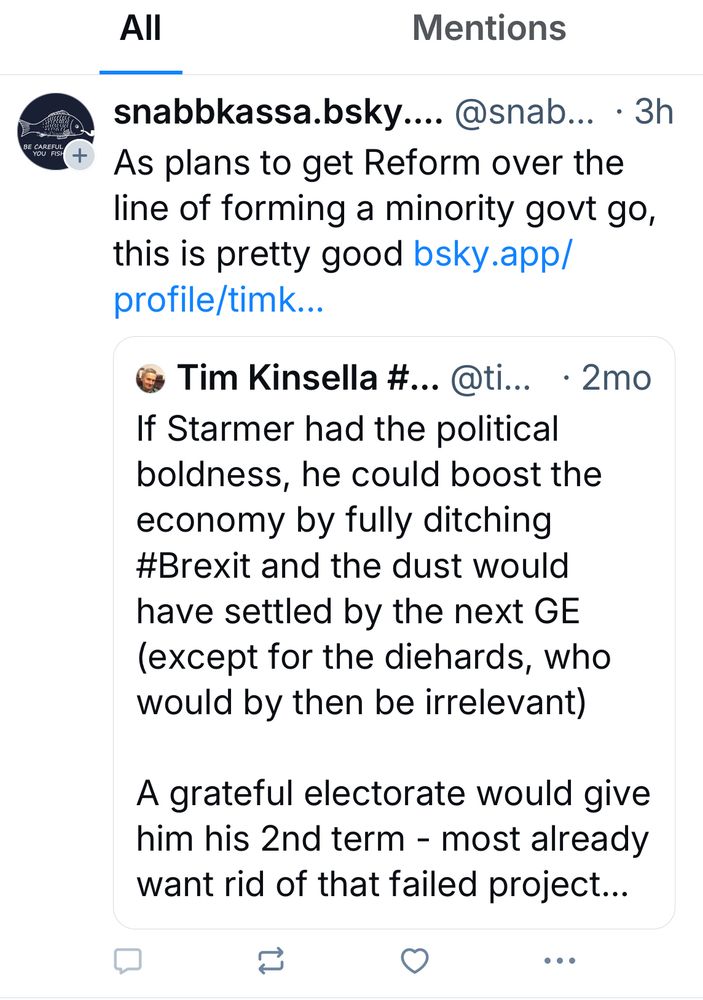Click the @snab... handle
This screenshot has height=1000, width=703.
[x=524, y=113]
